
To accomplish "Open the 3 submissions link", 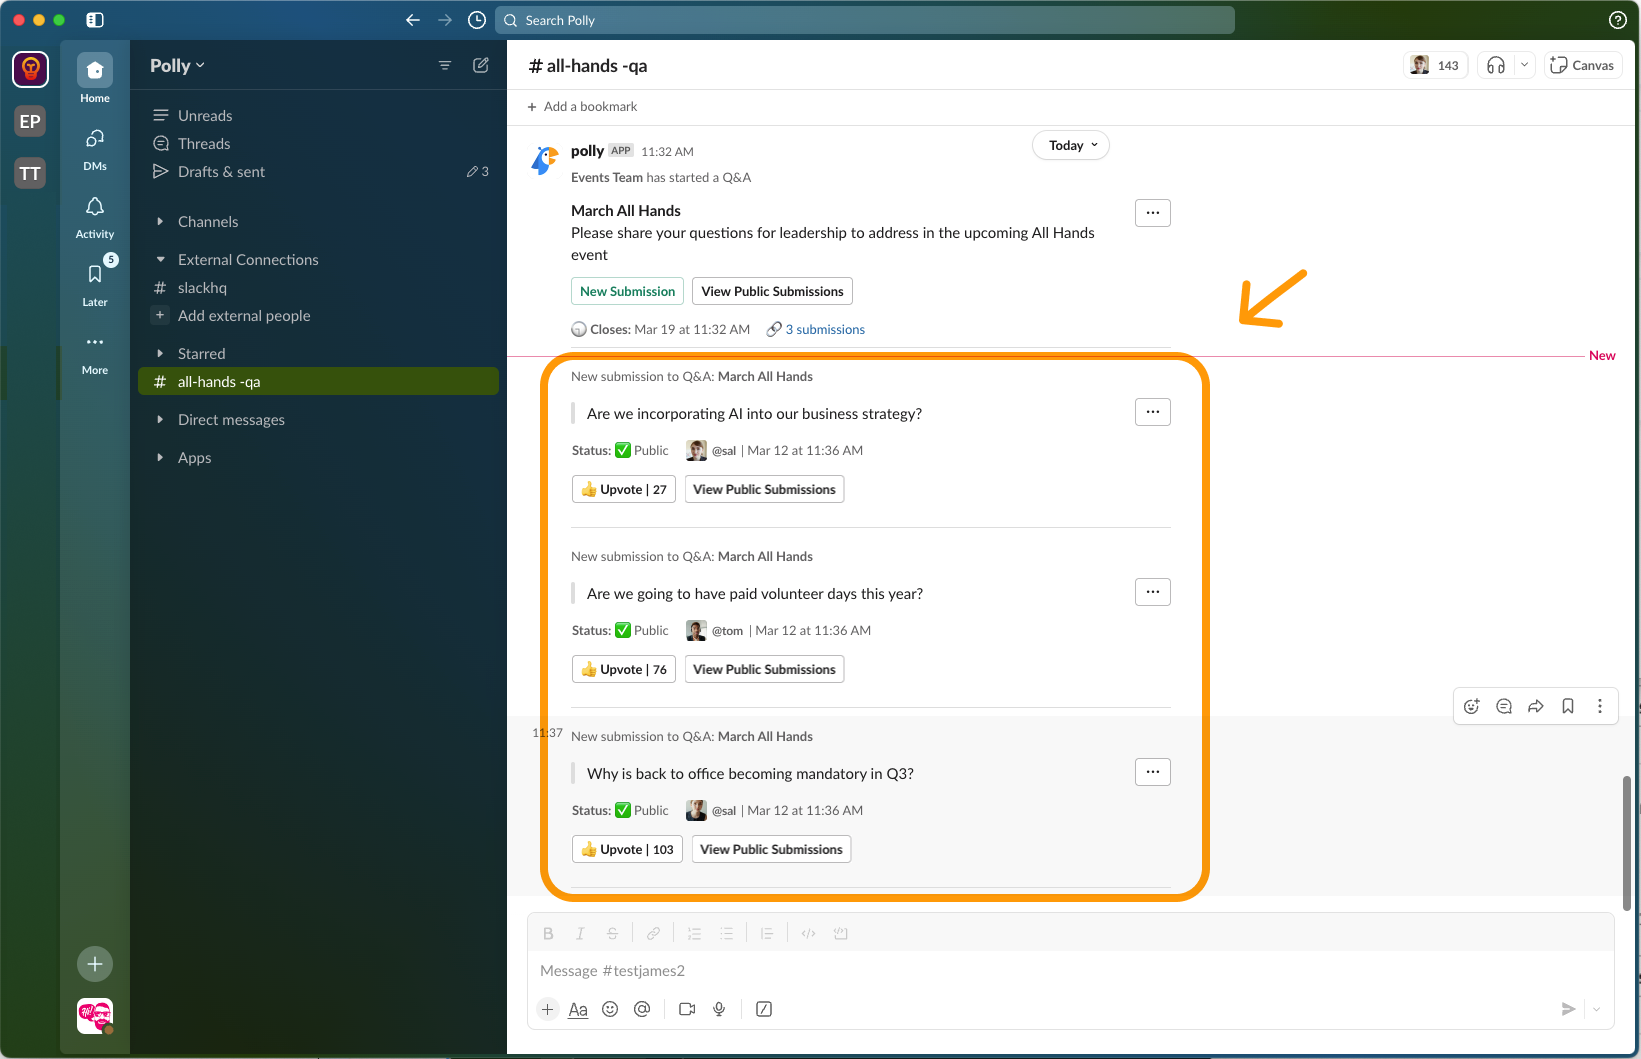I will tap(825, 329).
